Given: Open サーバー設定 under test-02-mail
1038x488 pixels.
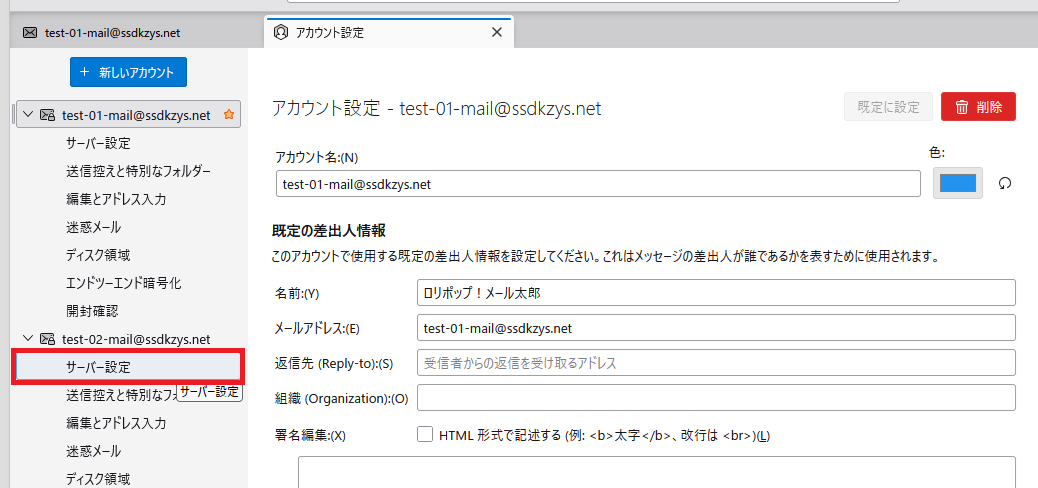Looking at the screenshot, I should tap(98, 367).
